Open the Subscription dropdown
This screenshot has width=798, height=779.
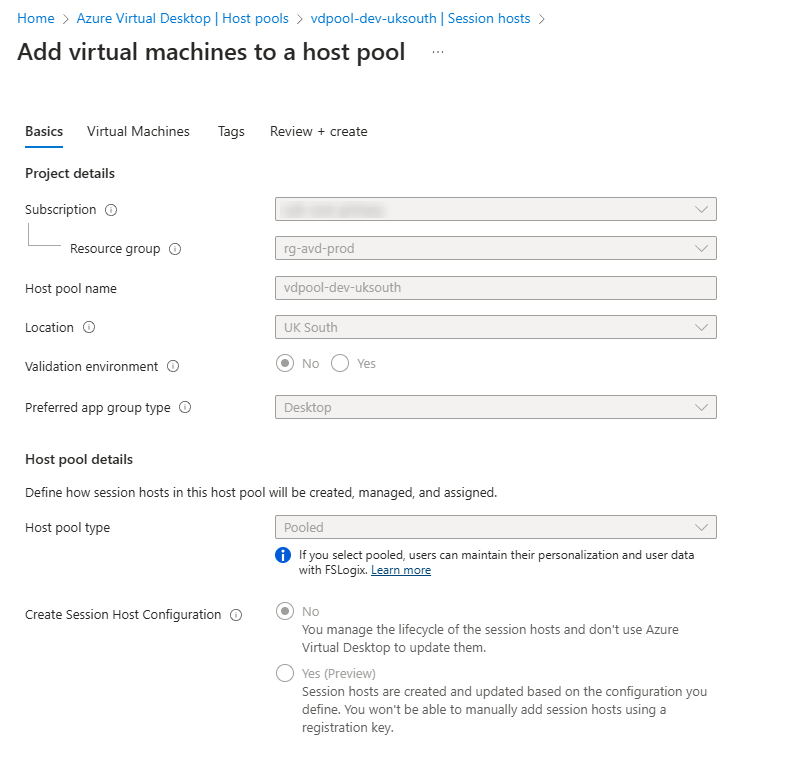[496, 209]
